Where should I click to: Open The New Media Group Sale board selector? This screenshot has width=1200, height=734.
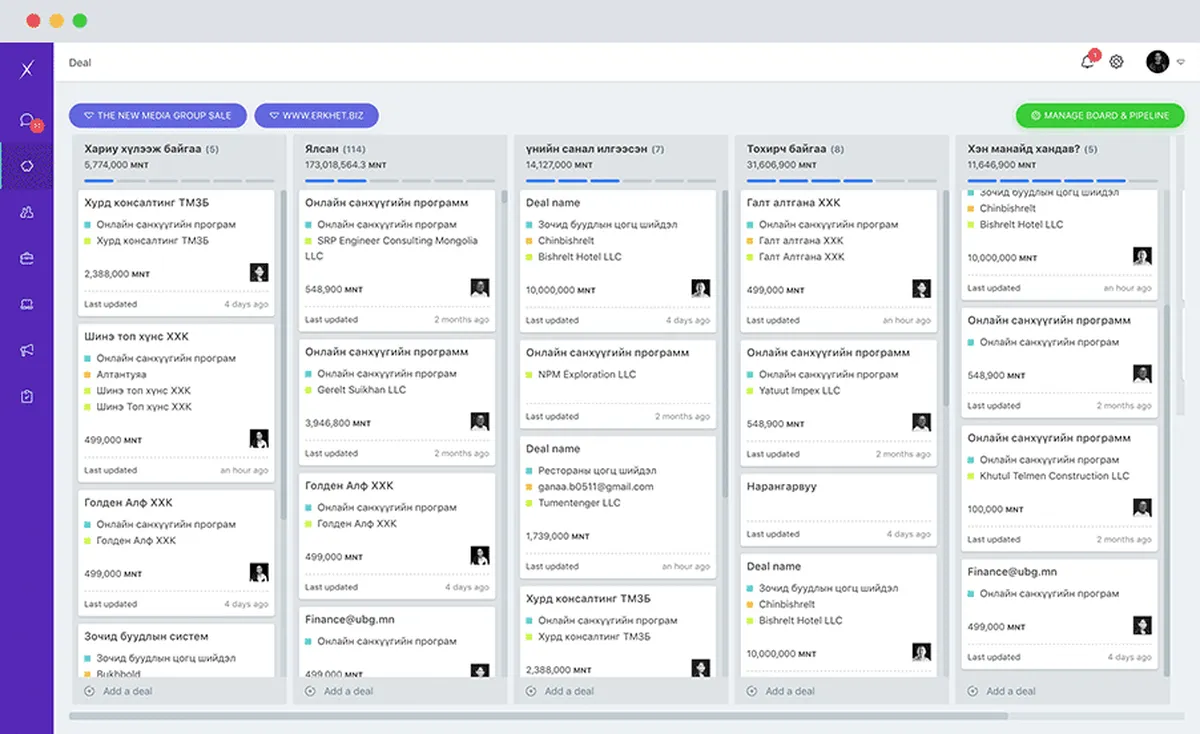point(157,115)
